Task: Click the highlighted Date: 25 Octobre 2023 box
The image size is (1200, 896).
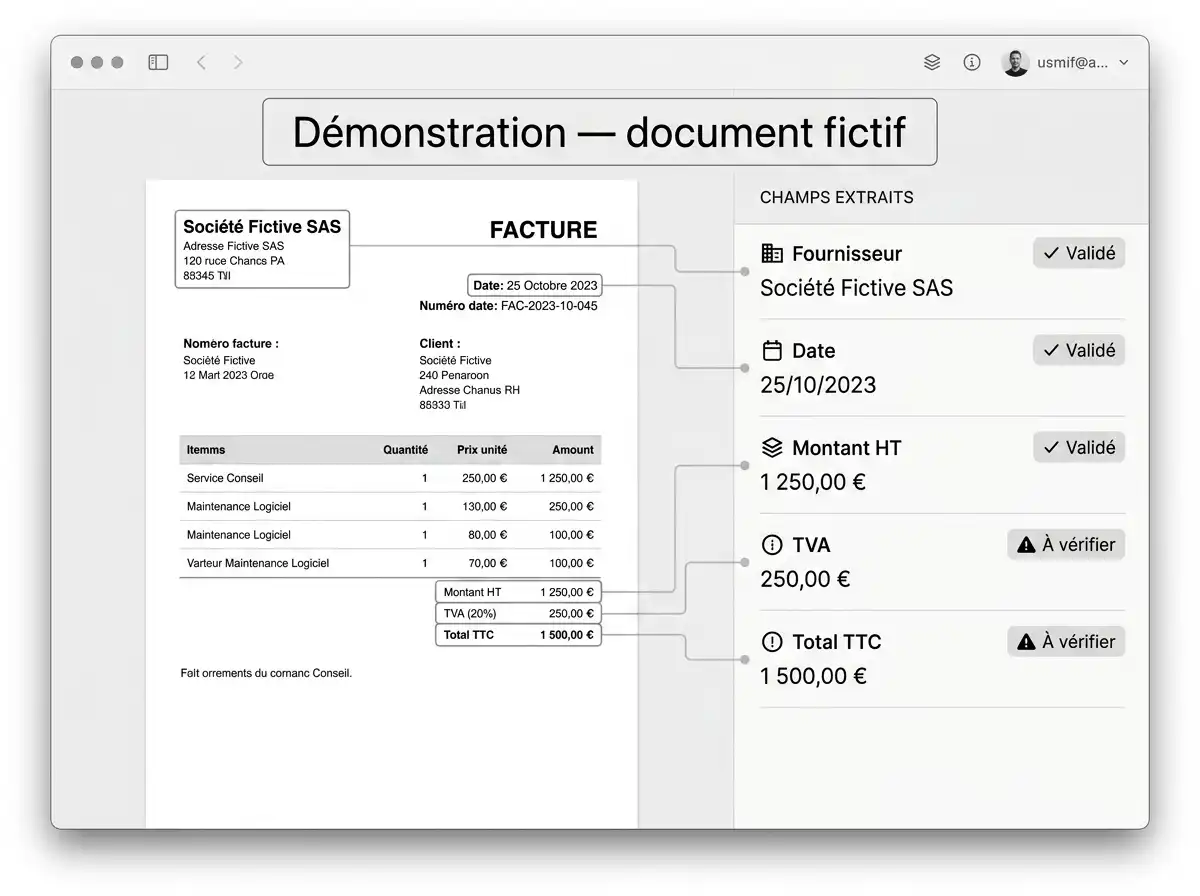Action: pos(535,285)
